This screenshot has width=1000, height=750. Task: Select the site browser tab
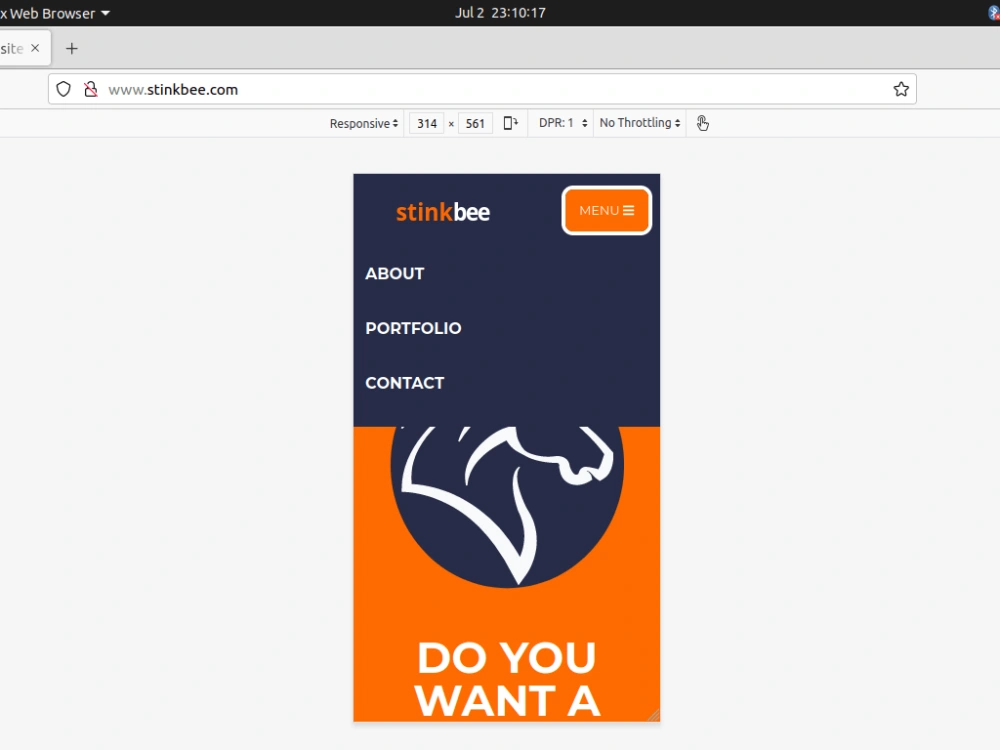click(x=23, y=48)
